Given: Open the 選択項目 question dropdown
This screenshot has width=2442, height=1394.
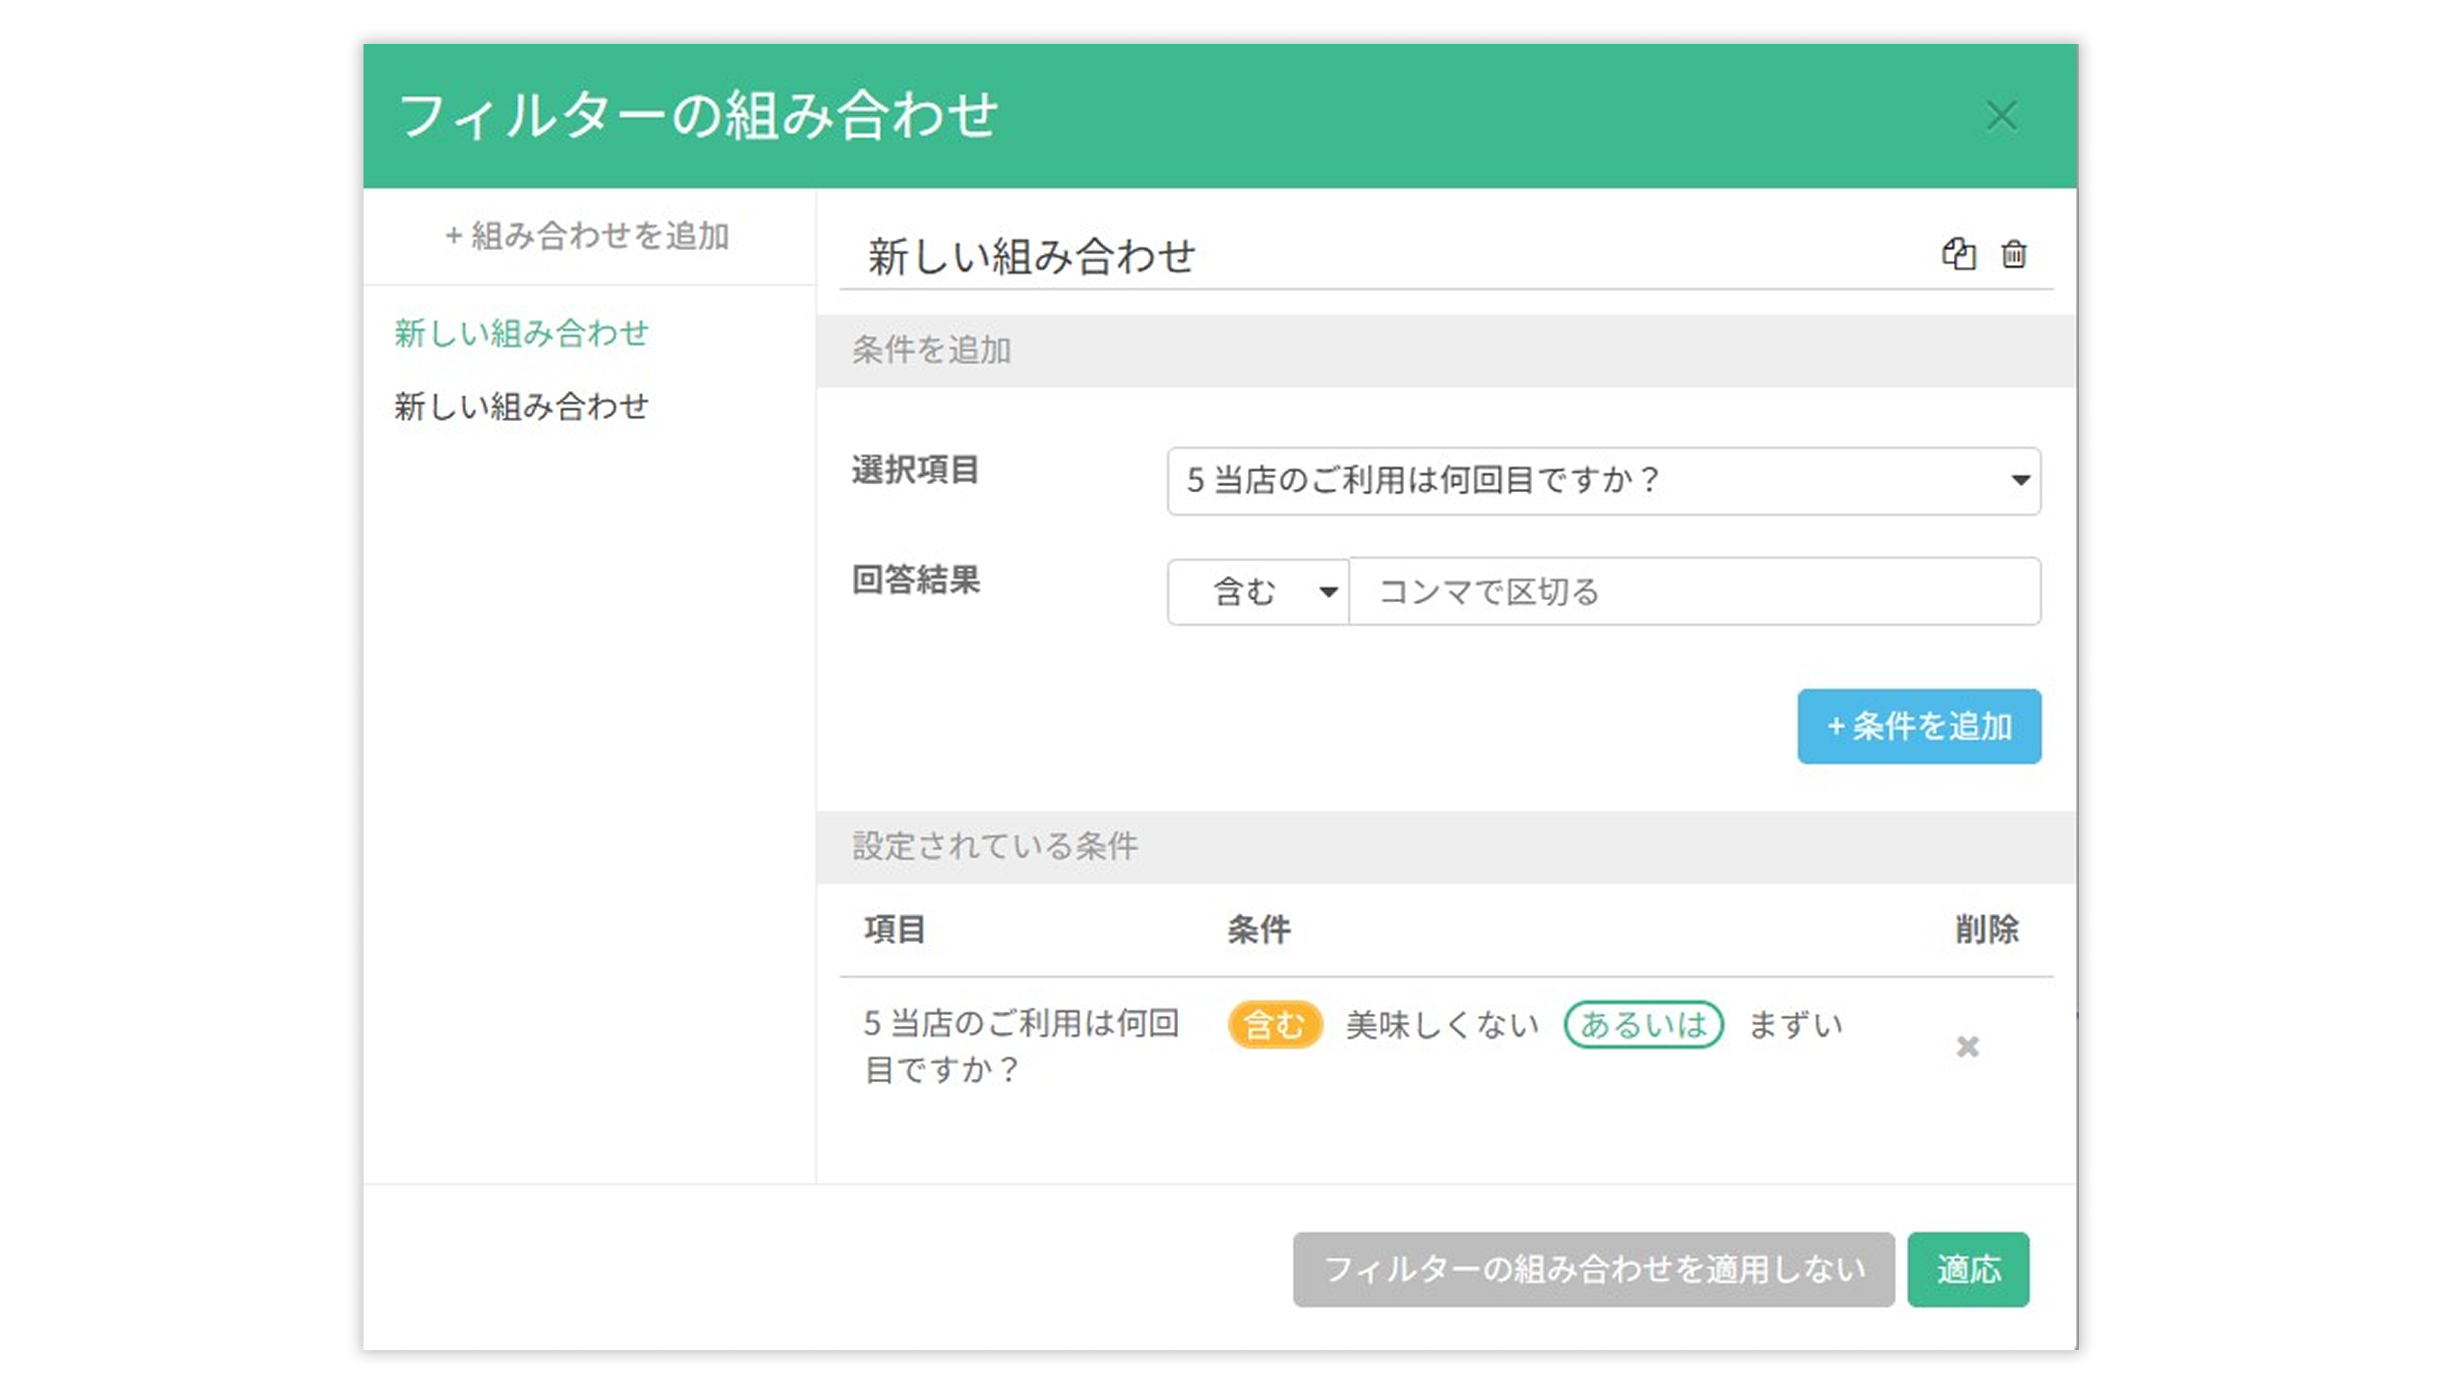Looking at the screenshot, I should point(1603,481).
